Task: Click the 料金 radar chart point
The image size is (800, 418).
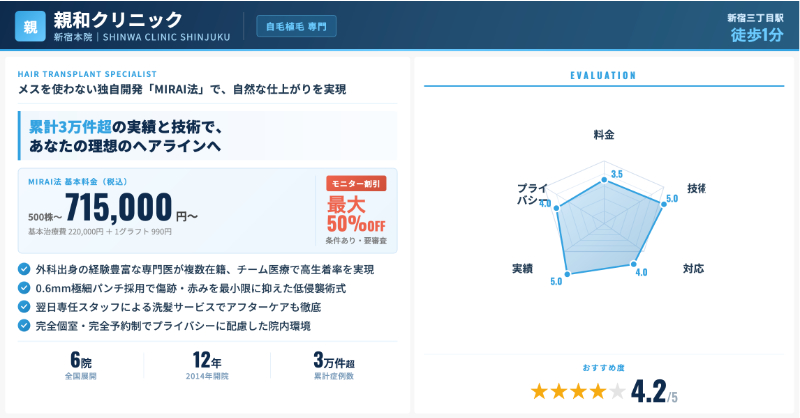Action: point(604,181)
